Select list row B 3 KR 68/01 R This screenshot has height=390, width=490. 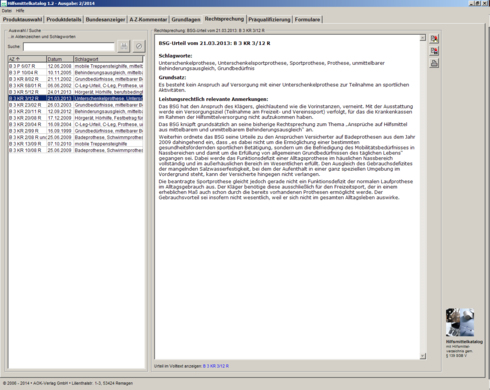pos(76,85)
